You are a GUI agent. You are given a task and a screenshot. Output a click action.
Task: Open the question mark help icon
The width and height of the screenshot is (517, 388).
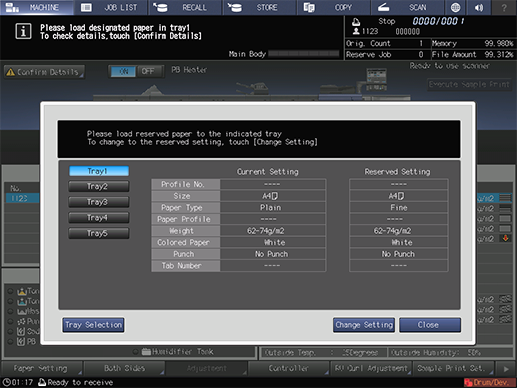coord(504,7)
